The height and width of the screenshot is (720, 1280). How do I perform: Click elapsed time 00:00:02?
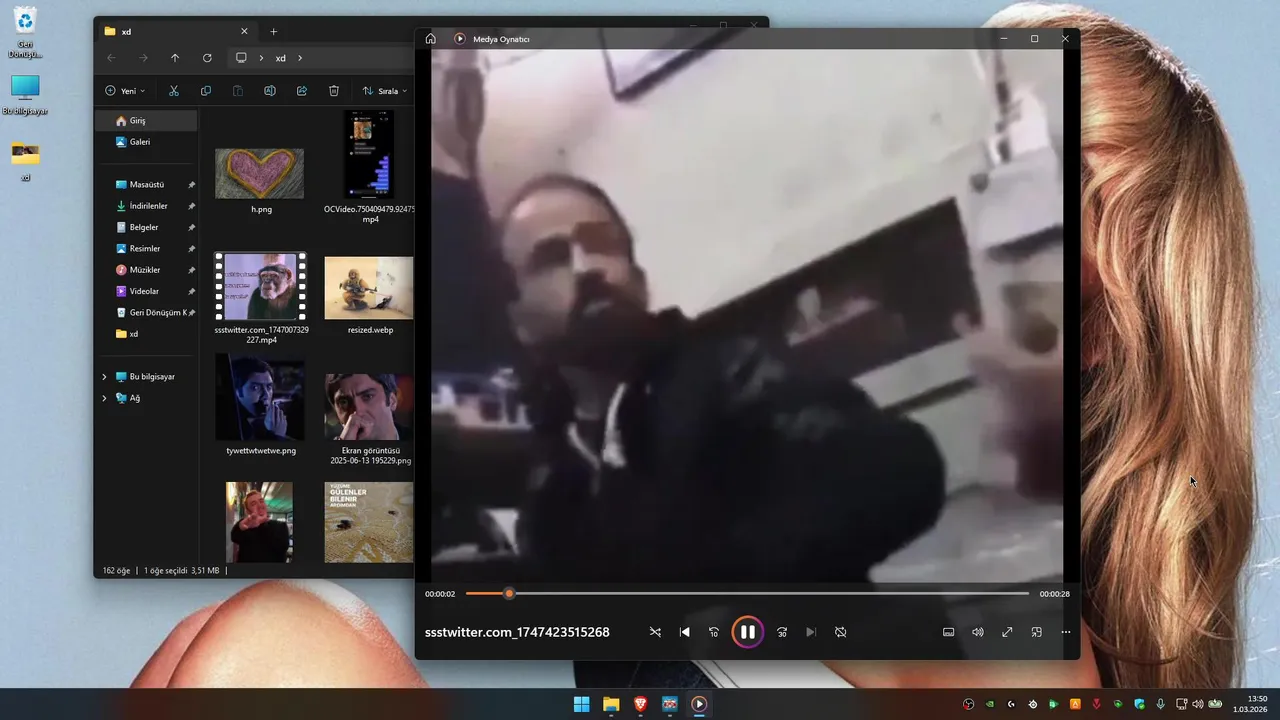440,594
